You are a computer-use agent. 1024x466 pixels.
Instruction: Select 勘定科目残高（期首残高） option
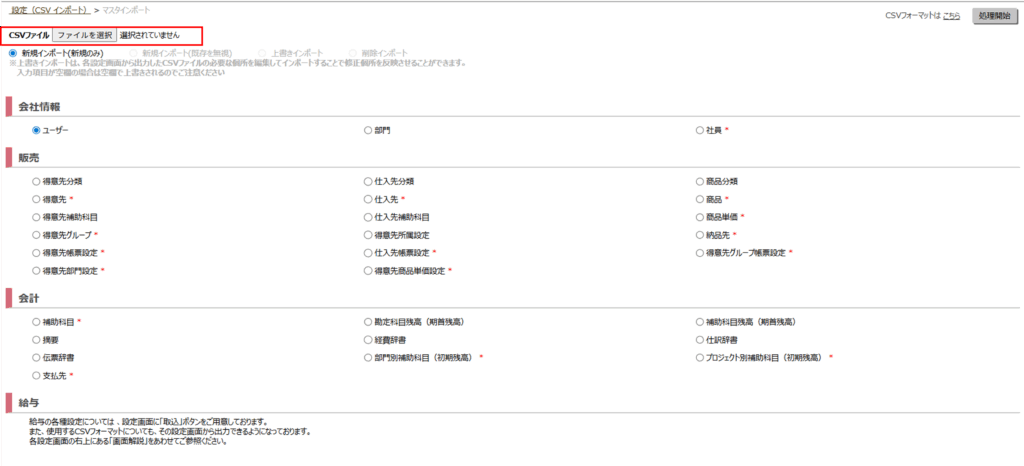[368, 322]
